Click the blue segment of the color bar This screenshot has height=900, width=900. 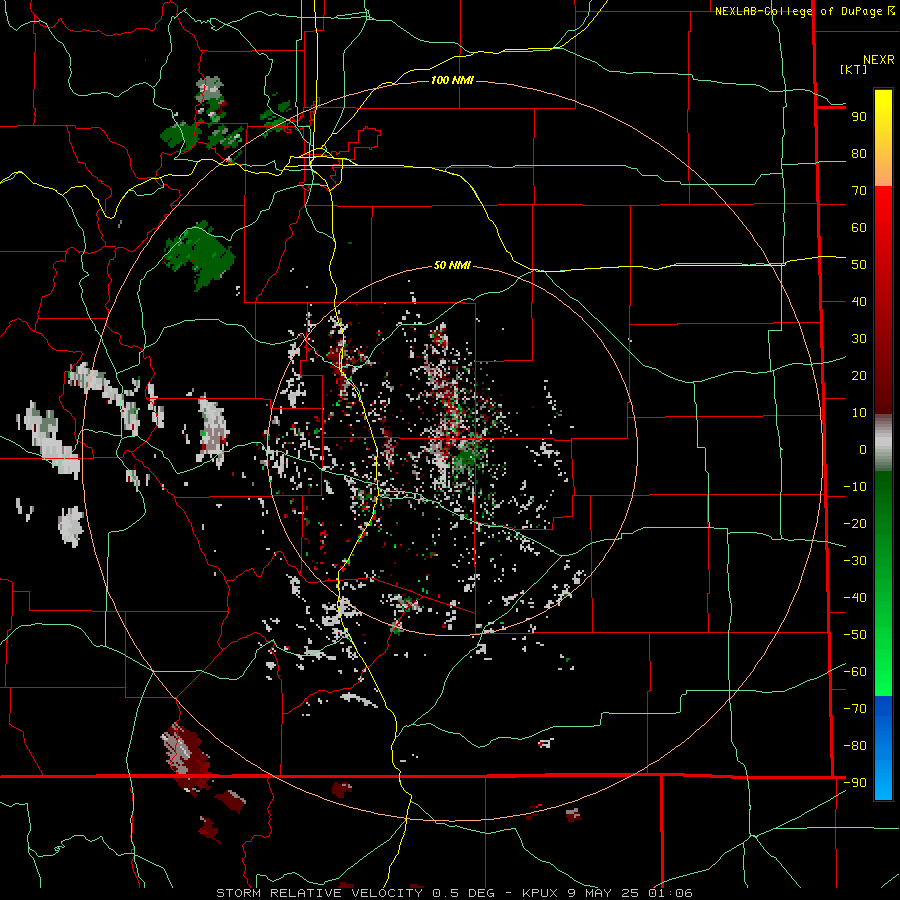tap(883, 747)
